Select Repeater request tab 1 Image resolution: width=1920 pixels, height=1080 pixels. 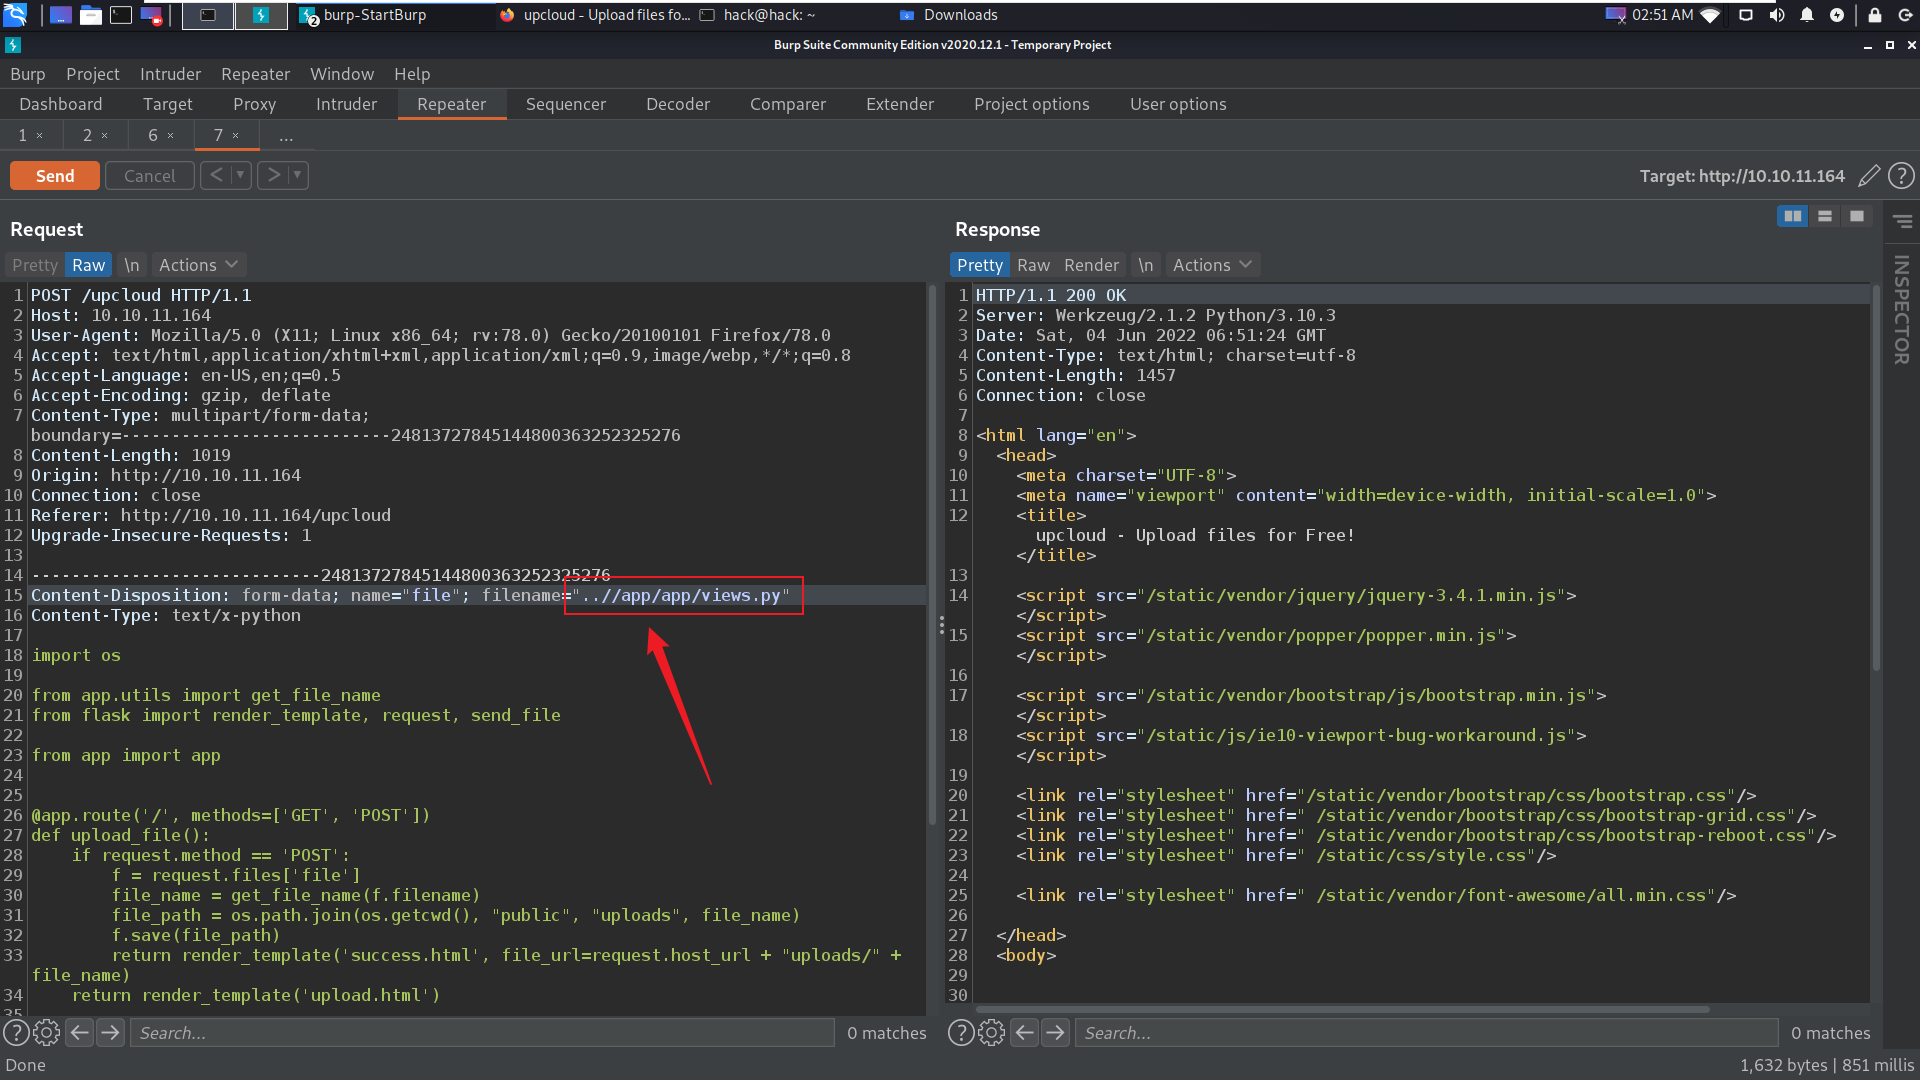coord(23,135)
